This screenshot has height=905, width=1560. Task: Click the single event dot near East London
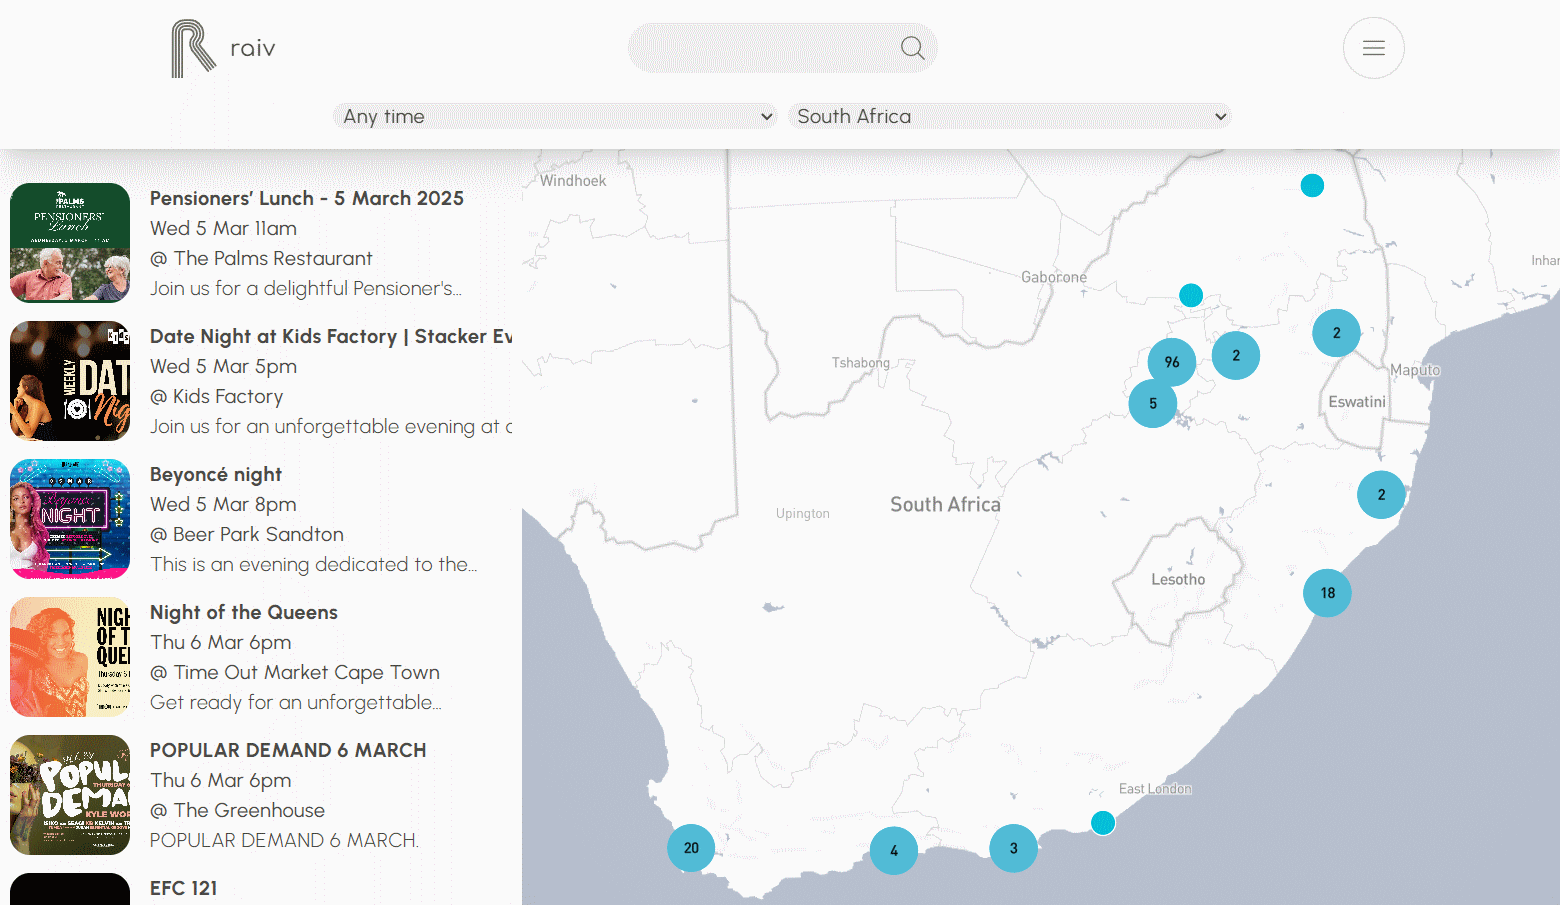coord(1103,823)
